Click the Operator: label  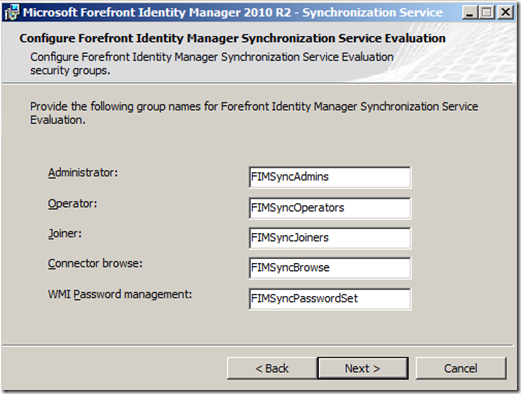coord(72,203)
